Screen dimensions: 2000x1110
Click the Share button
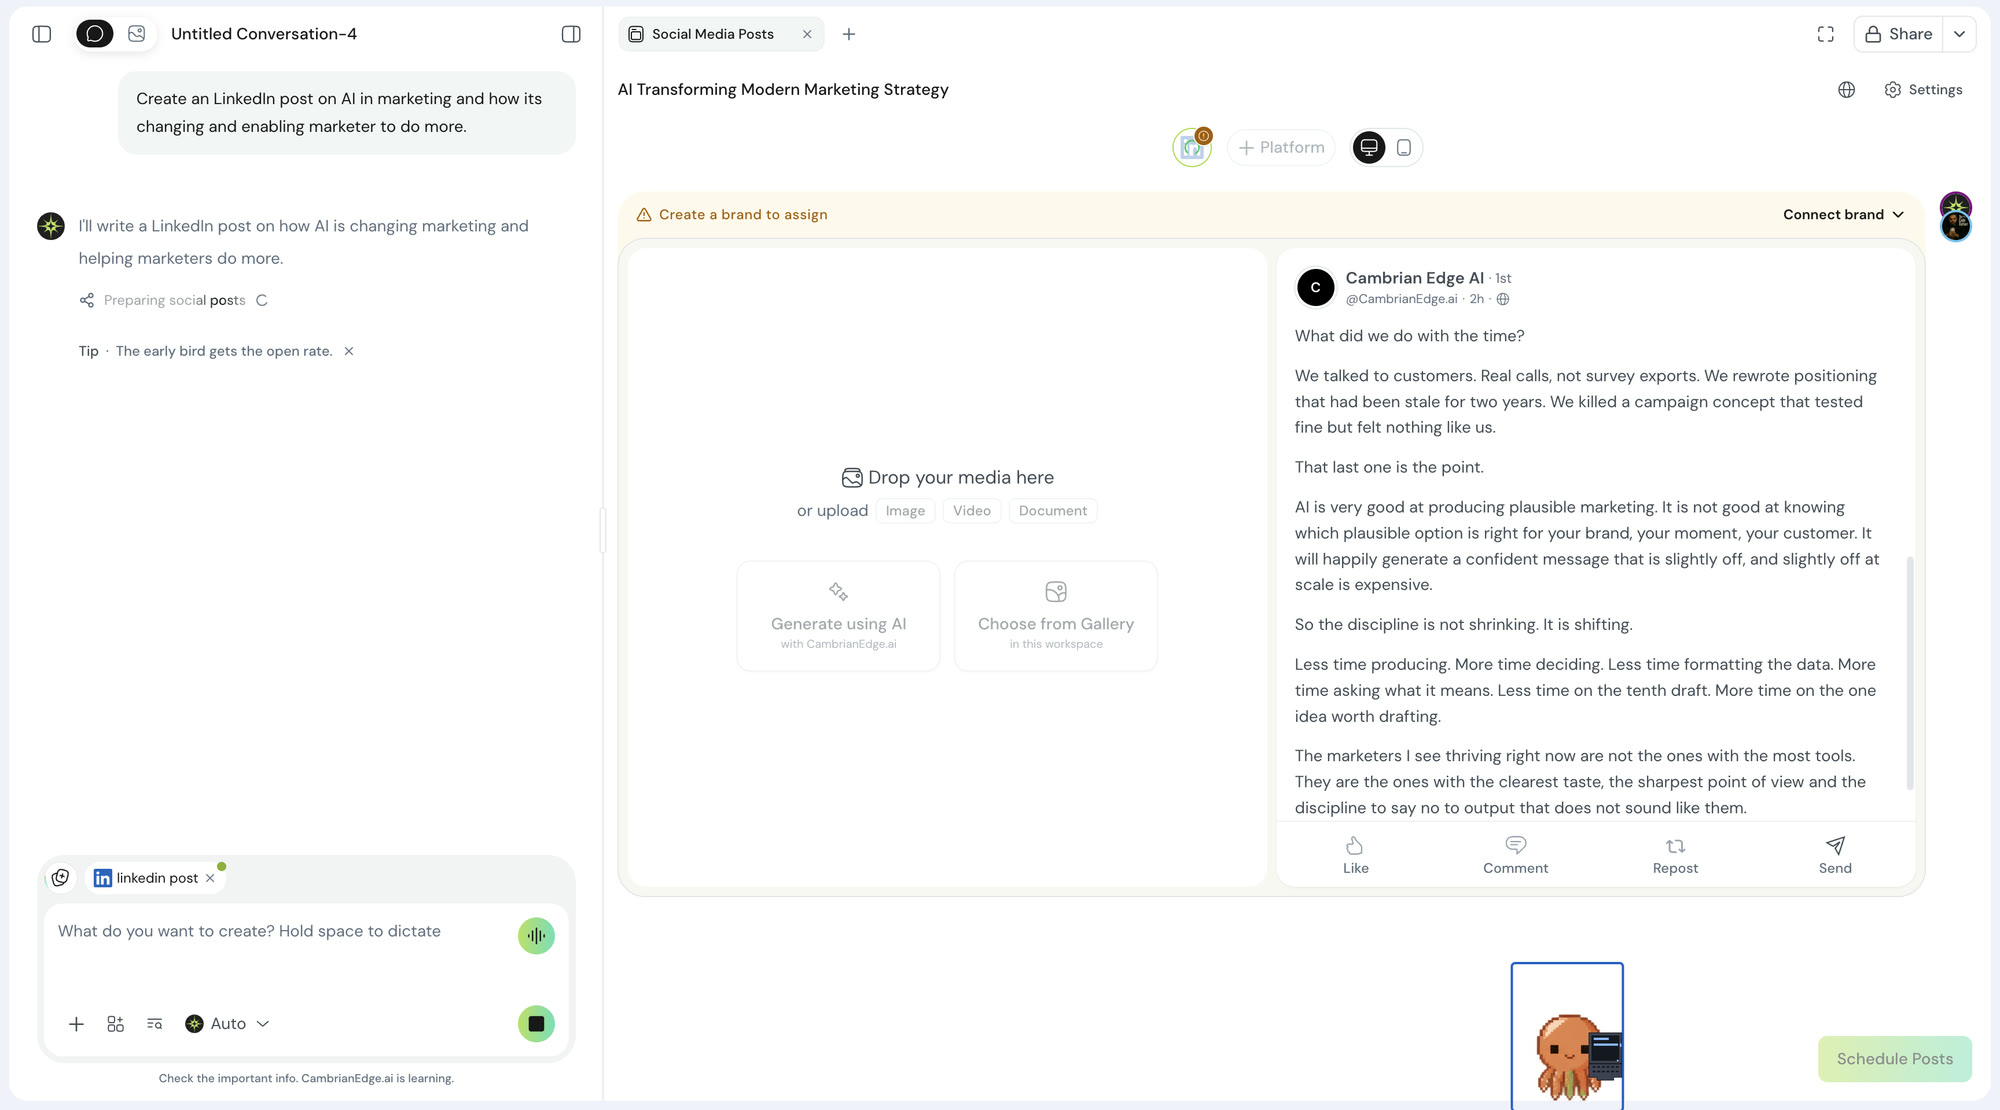pyautogui.click(x=1898, y=34)
